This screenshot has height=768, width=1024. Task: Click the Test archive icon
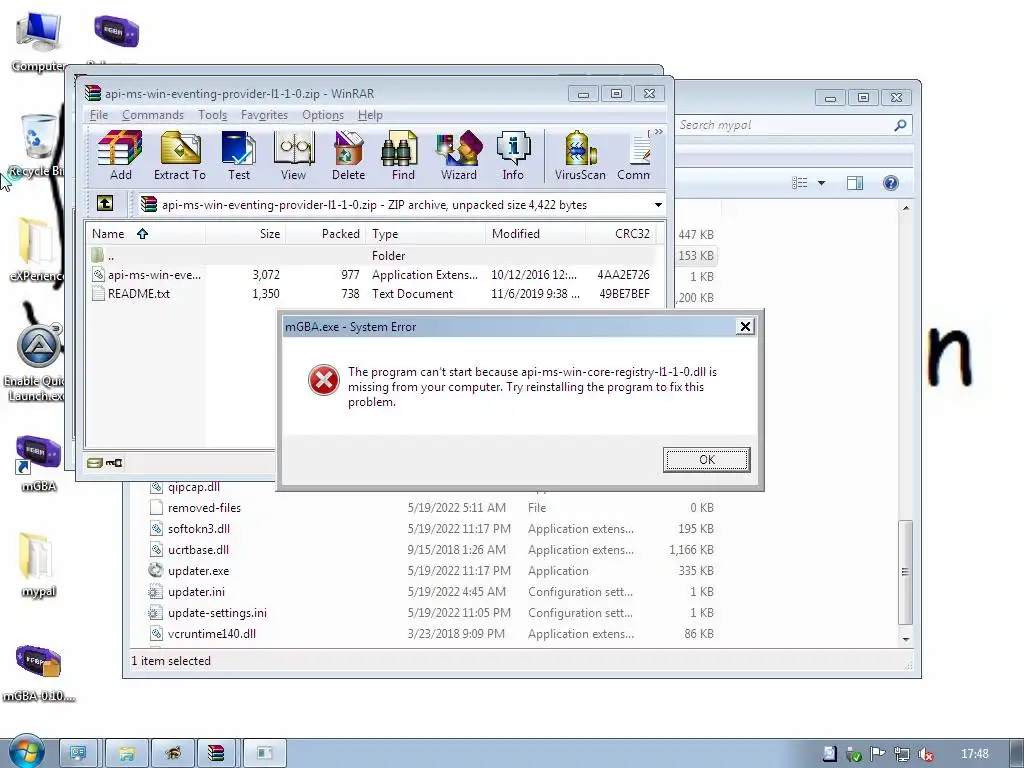coord(238,155)
